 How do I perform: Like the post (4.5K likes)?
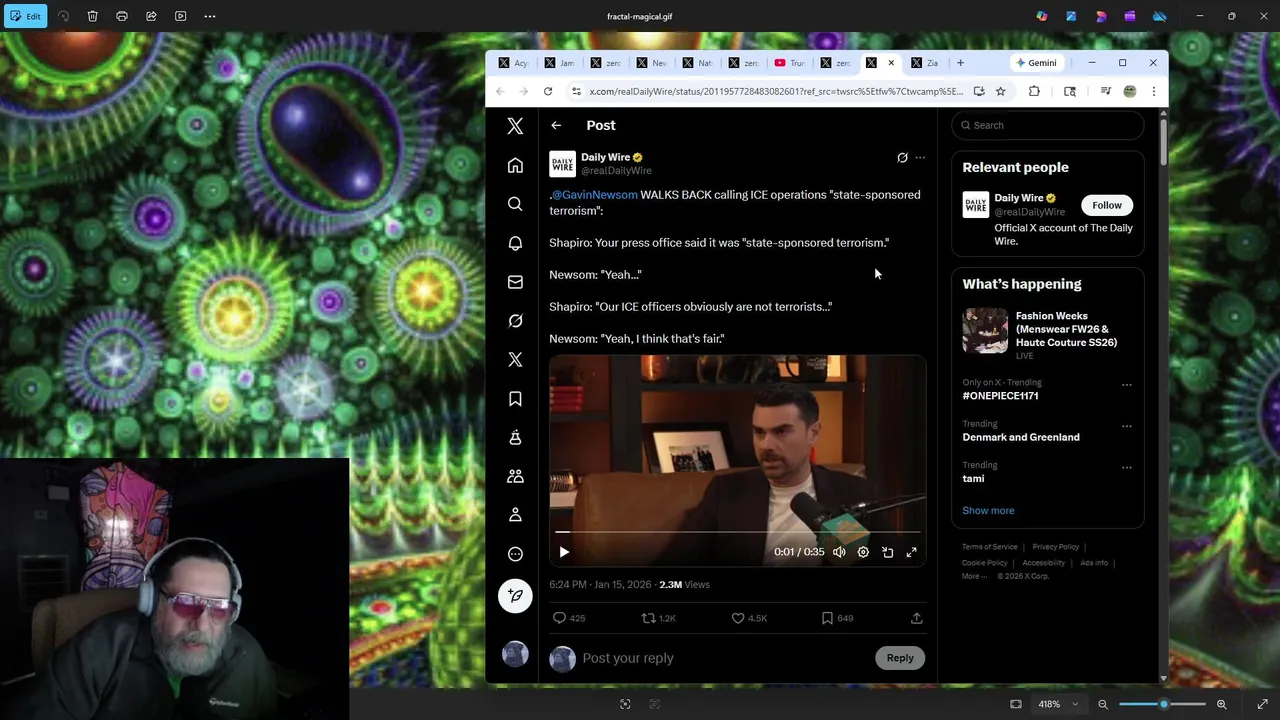(749, 618)
